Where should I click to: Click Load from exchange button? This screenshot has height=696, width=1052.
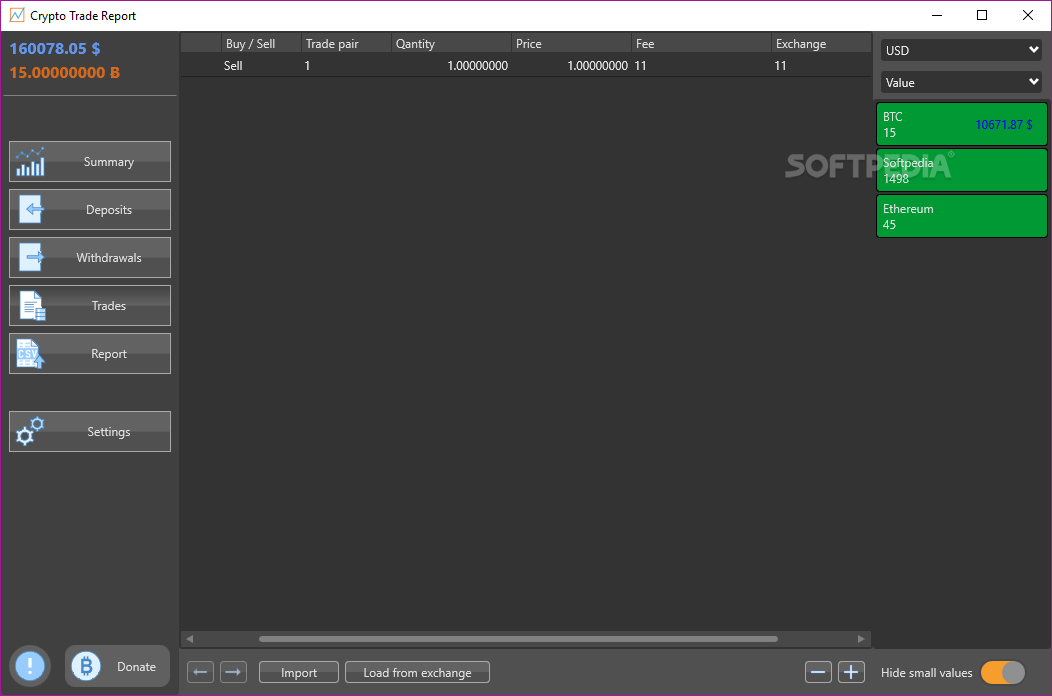pyautogui.click(x=417, y=672)
